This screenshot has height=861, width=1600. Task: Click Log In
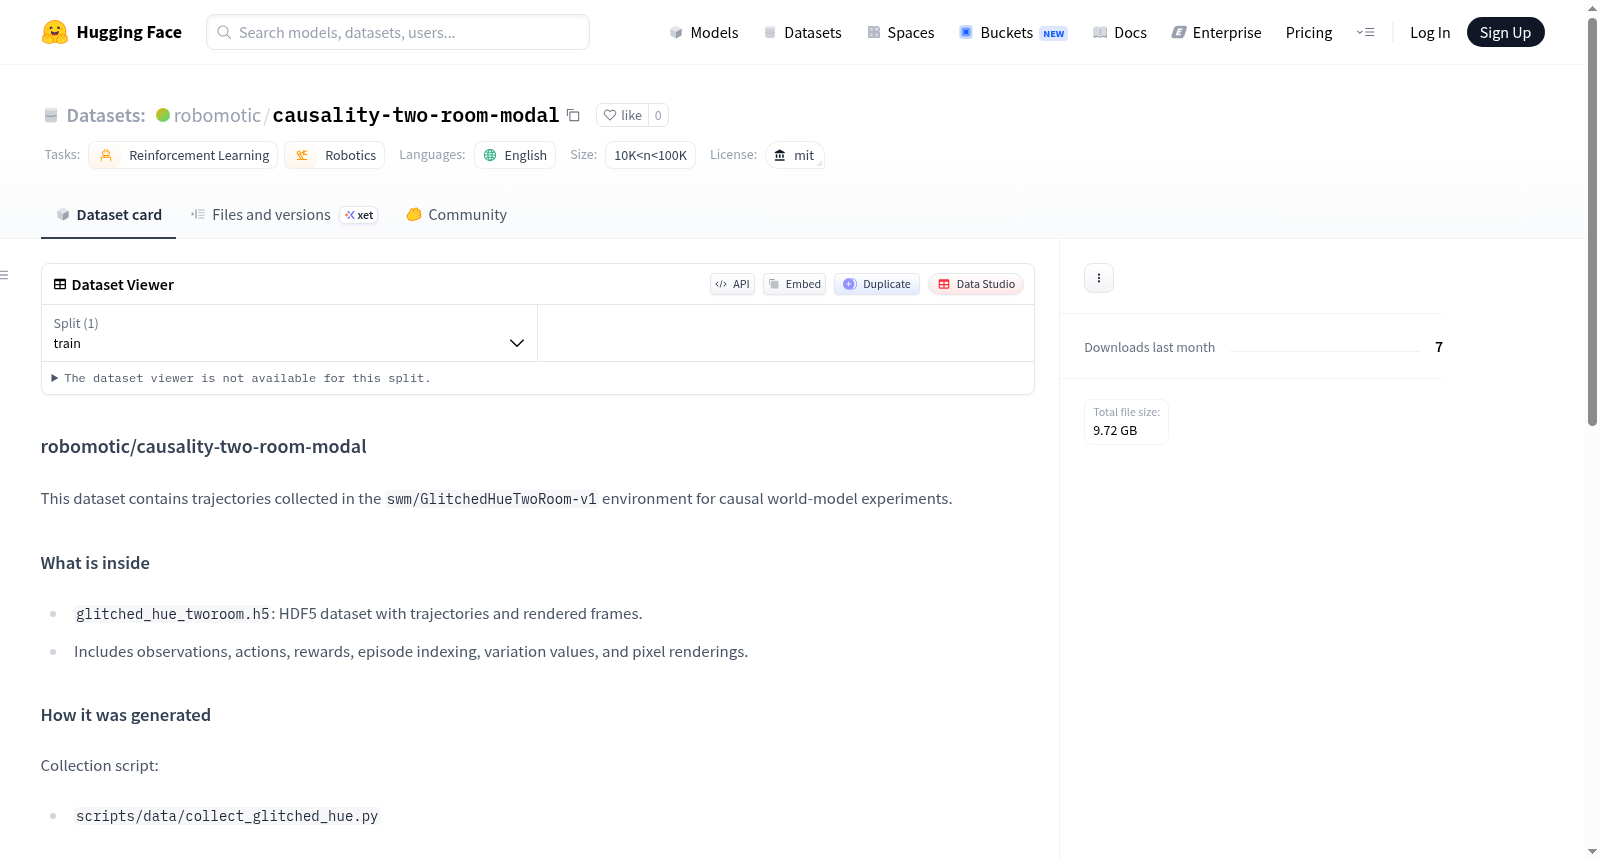[1430, 32]
